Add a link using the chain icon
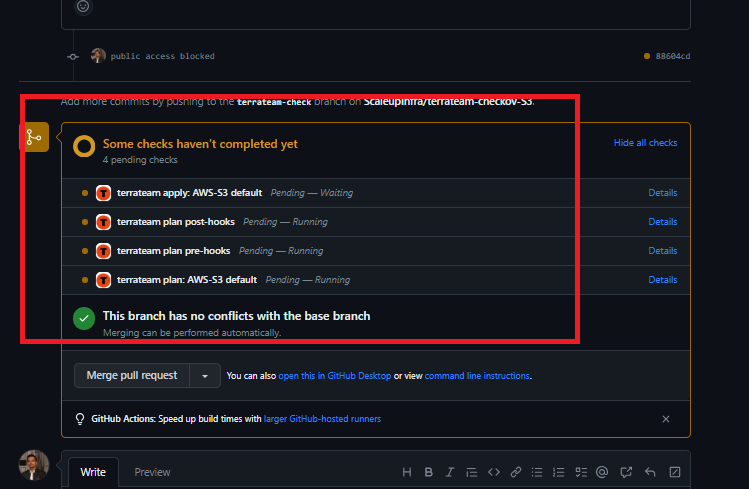 point(515,472)
